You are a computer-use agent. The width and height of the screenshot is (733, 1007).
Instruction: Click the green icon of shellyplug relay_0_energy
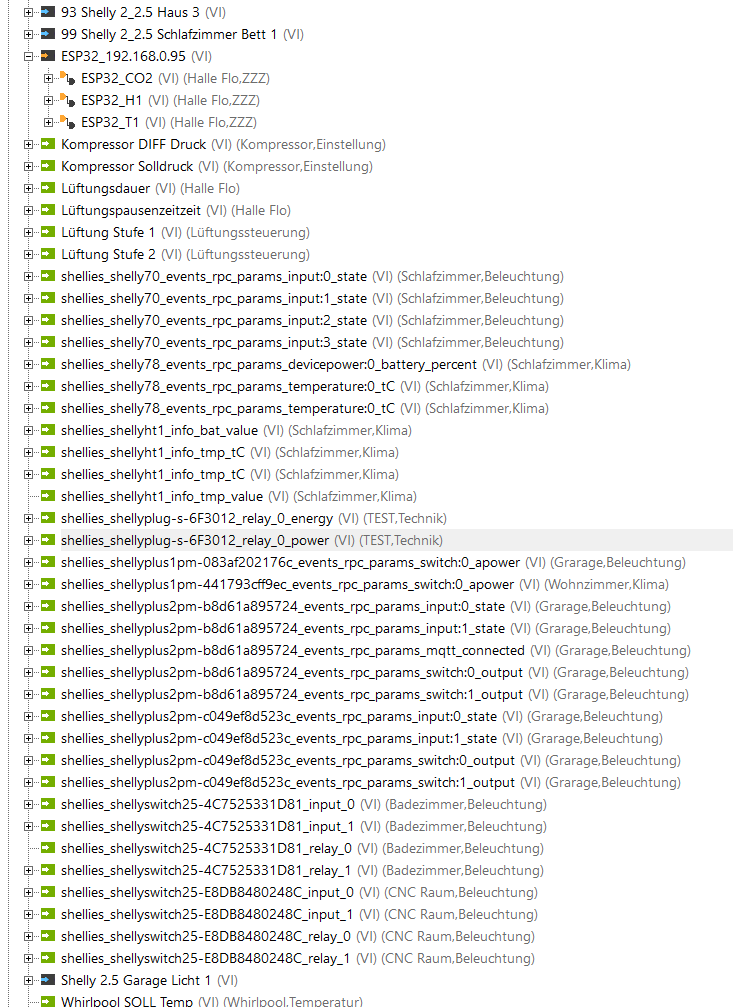click(48, 518)
